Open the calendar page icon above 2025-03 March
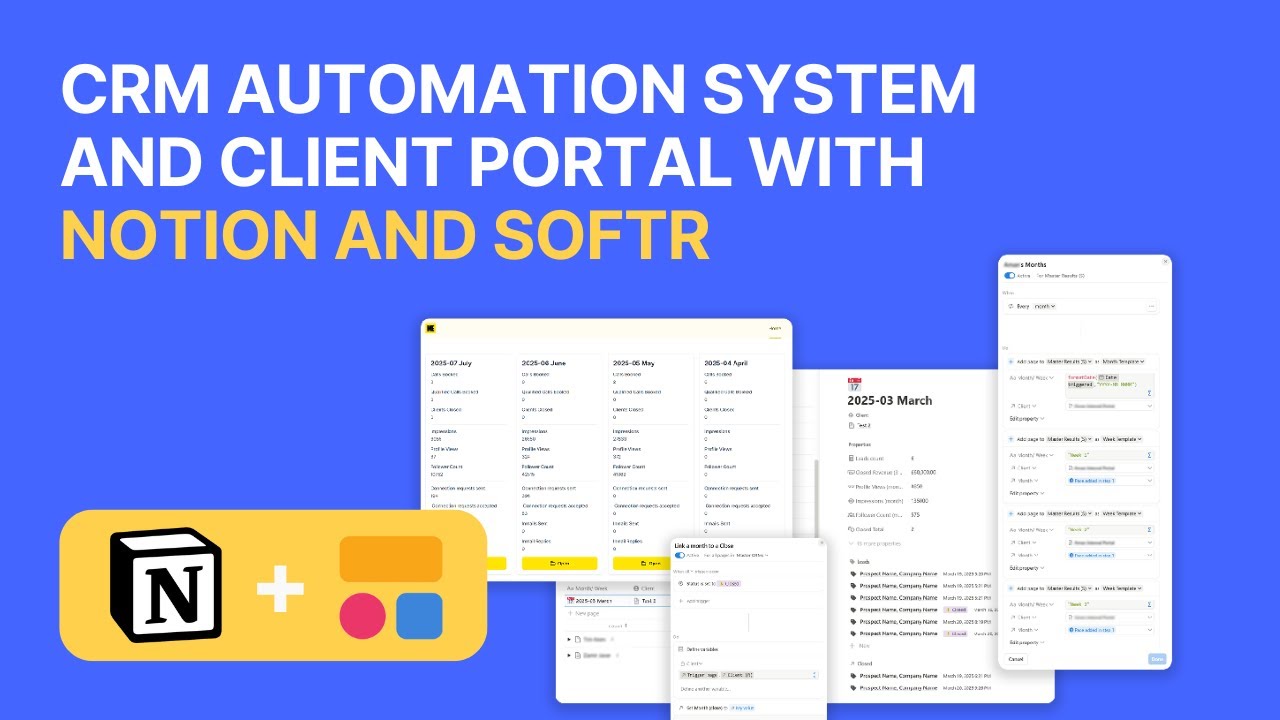 pyautogui.click(x=855, y=385)
